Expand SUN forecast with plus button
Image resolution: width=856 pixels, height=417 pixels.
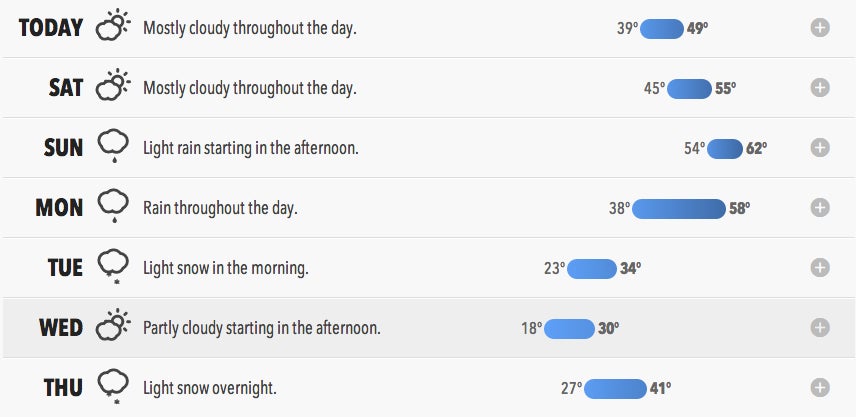tap(820, 148)
